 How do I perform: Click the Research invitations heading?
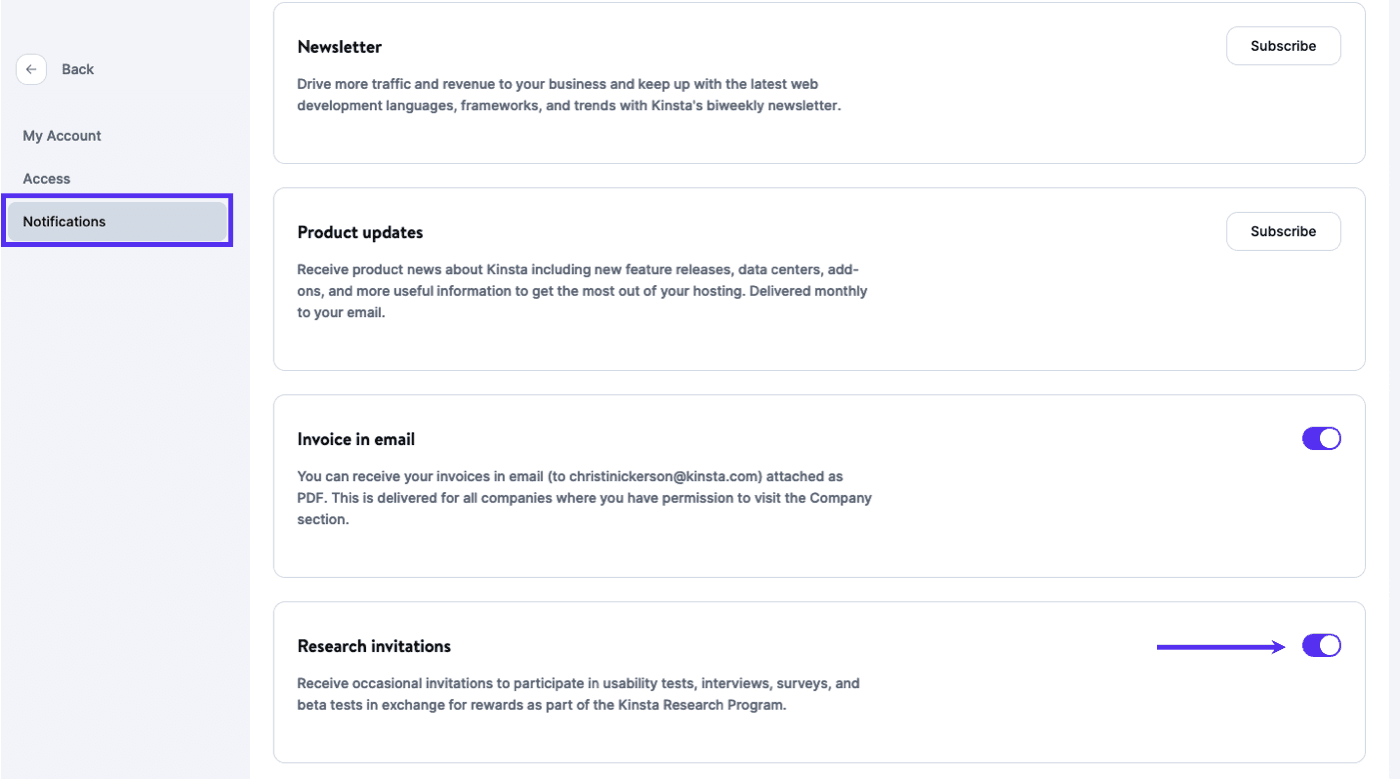coord(373,646)
